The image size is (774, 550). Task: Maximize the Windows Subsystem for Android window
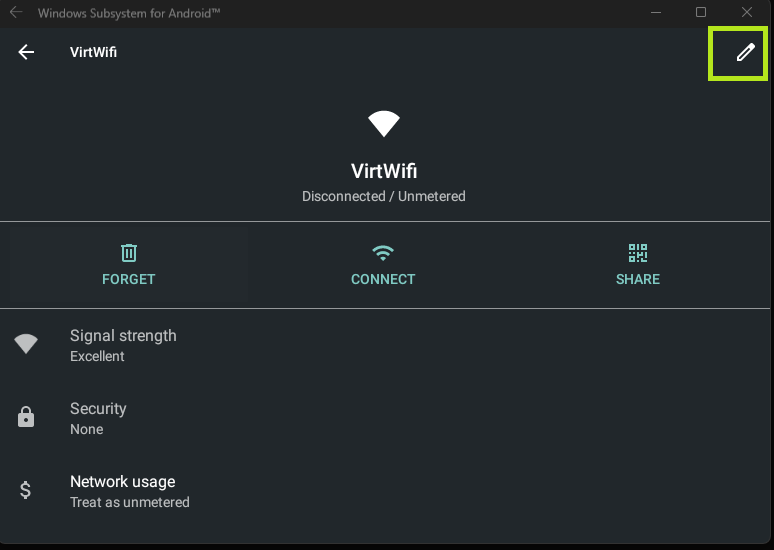[701, 13]
